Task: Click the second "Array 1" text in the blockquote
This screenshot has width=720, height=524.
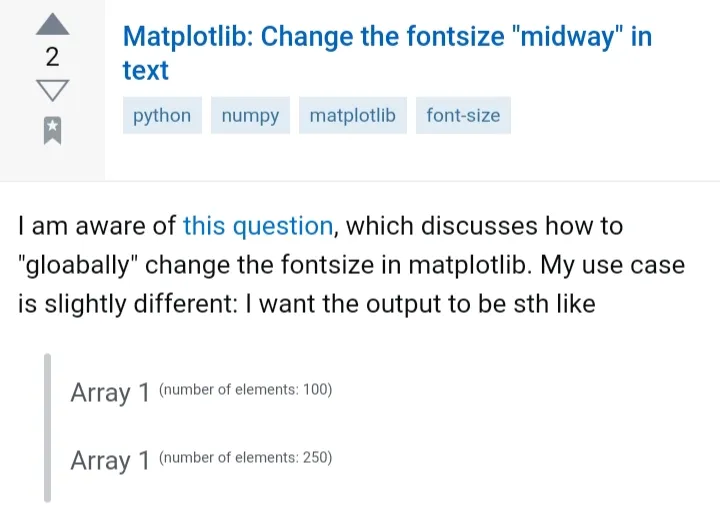Action: tap(110, 461)
